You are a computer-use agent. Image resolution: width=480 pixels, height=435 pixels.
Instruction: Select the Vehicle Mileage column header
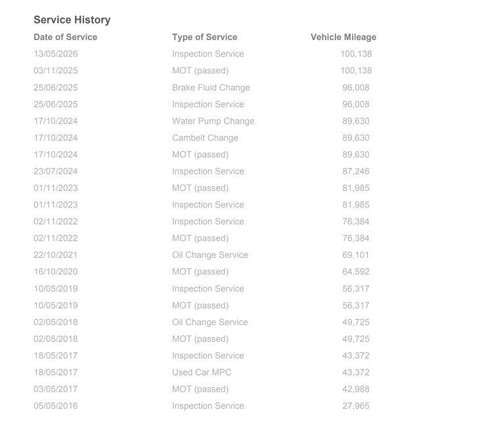(343, 37)
